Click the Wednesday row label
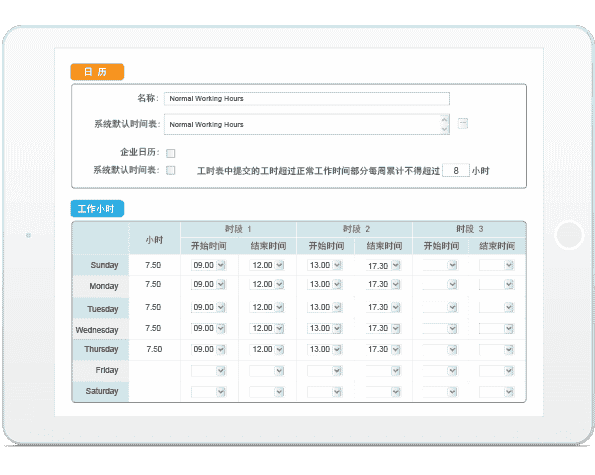The height and width of the screenshot is (475, 595). point(97,330)
